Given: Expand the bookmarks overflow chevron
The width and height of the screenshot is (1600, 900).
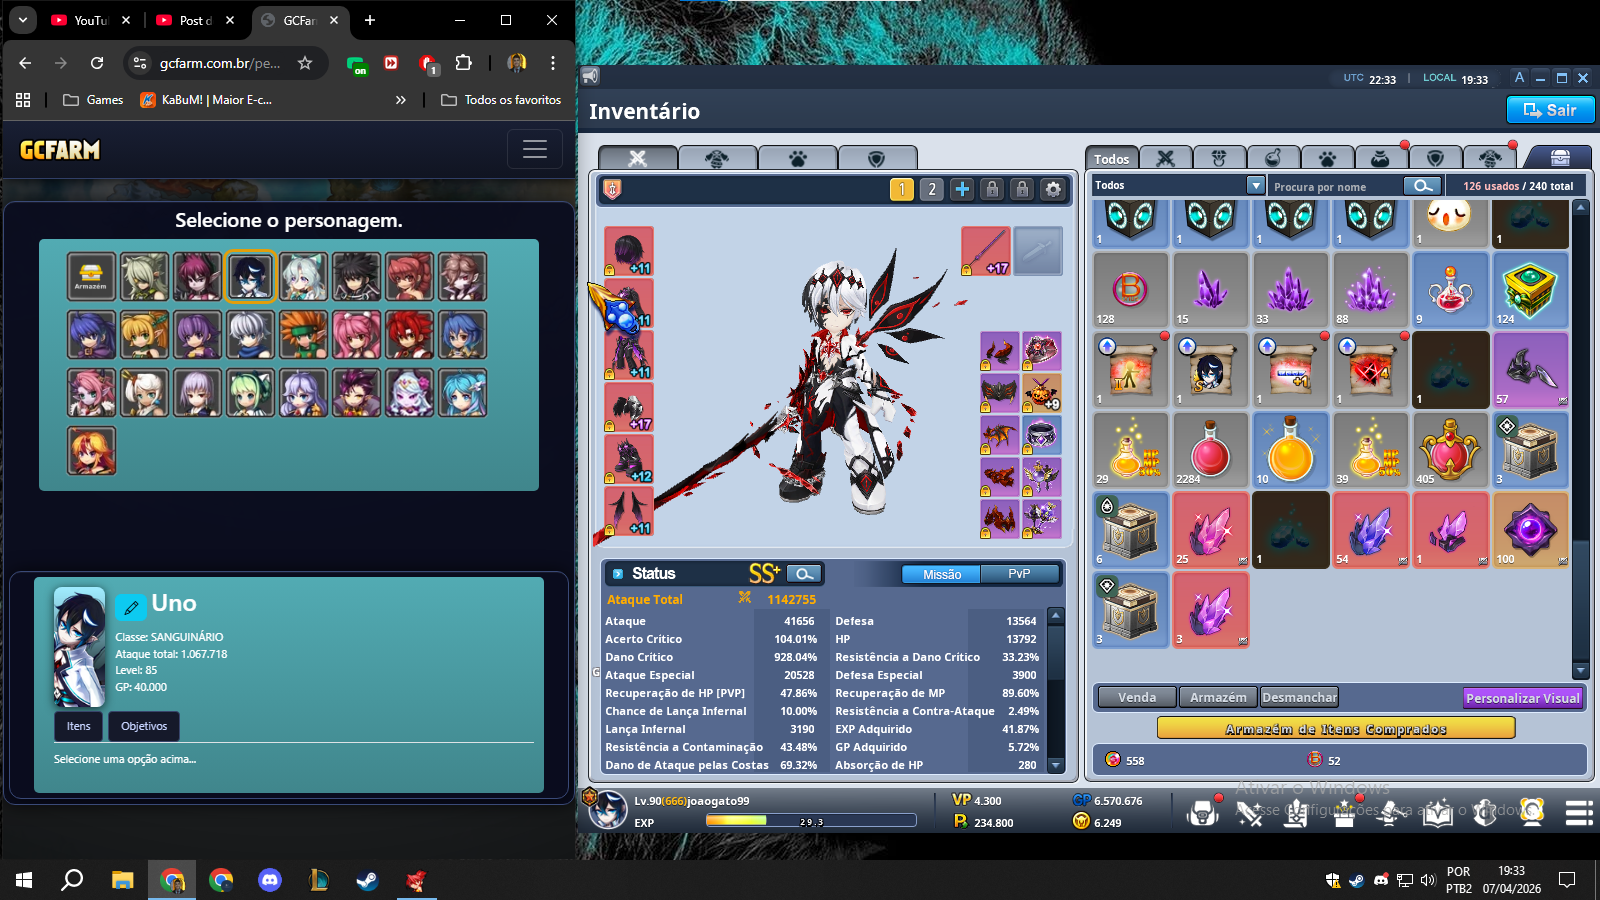Looking at the screenshot, I should tap(401, 100).
